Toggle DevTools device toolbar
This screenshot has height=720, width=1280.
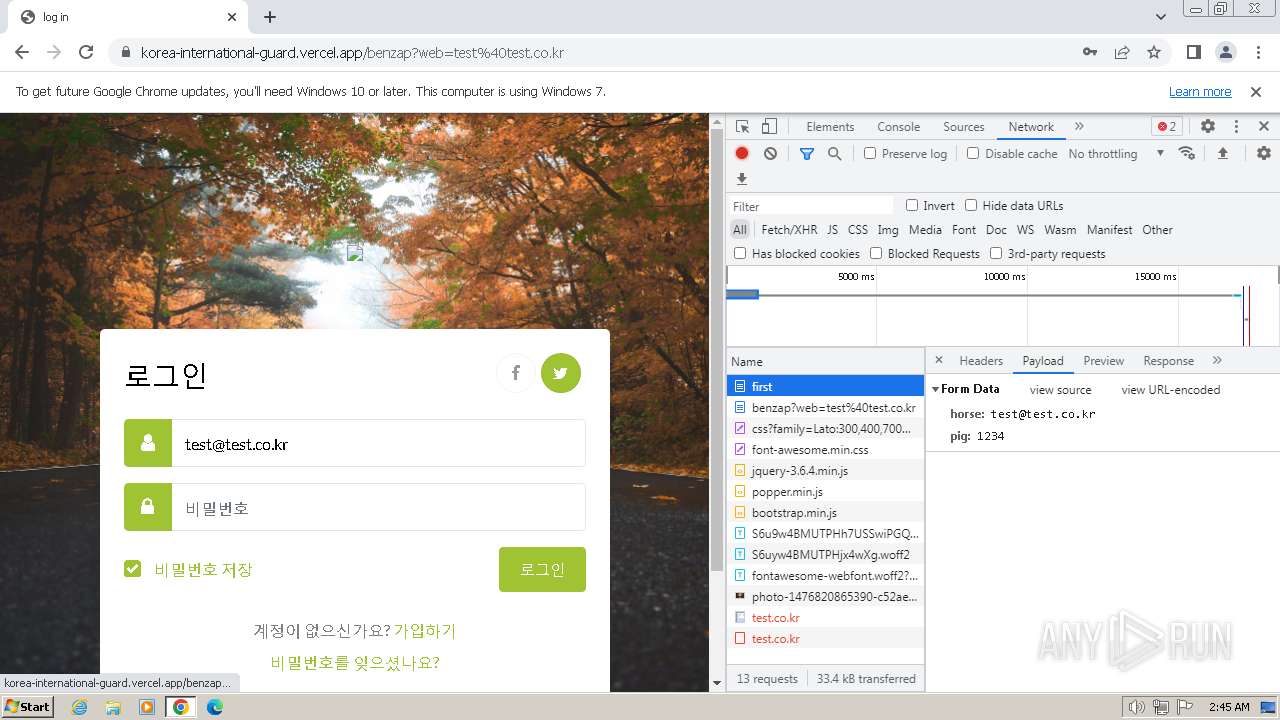point(769,126)
